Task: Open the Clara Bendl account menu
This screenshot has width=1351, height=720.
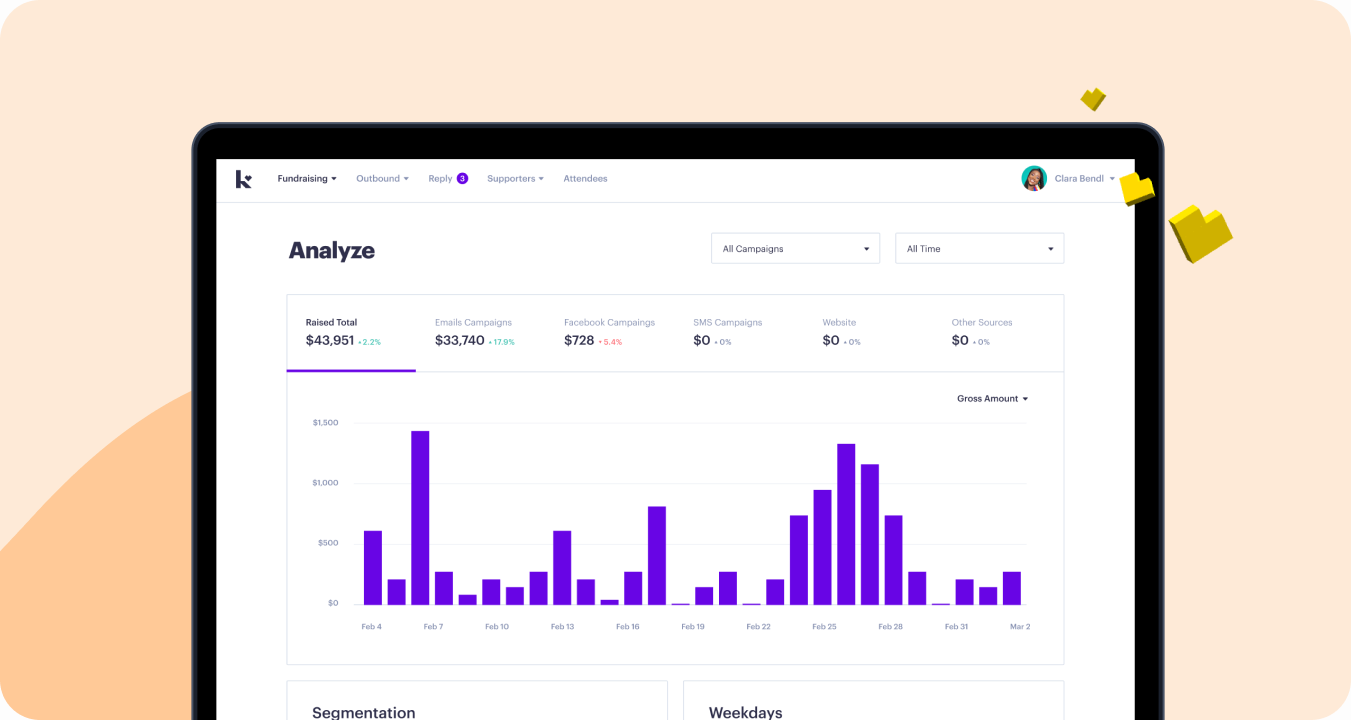Action: (x=1068, y=179)
